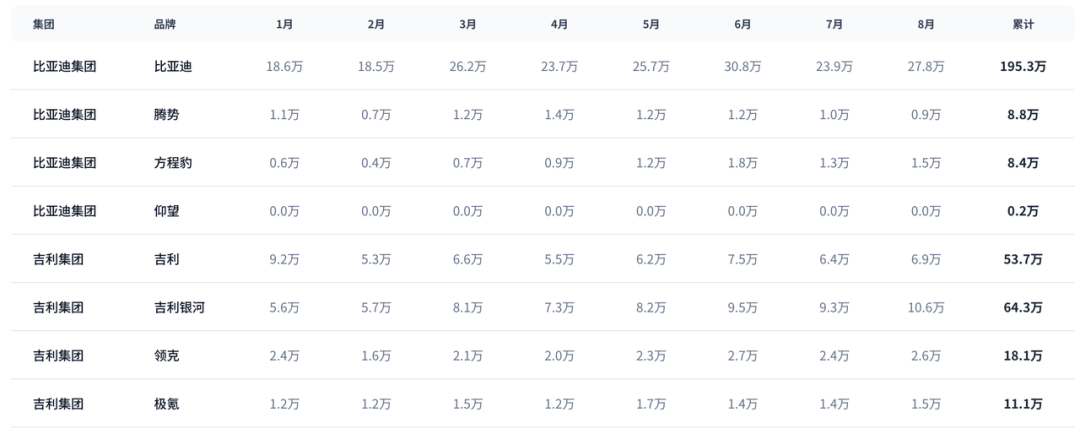The image size is (1080, 434).
Task: Click the 195.3万 cumulative total for 比亚迪
Action: [x=1022, y=67]
